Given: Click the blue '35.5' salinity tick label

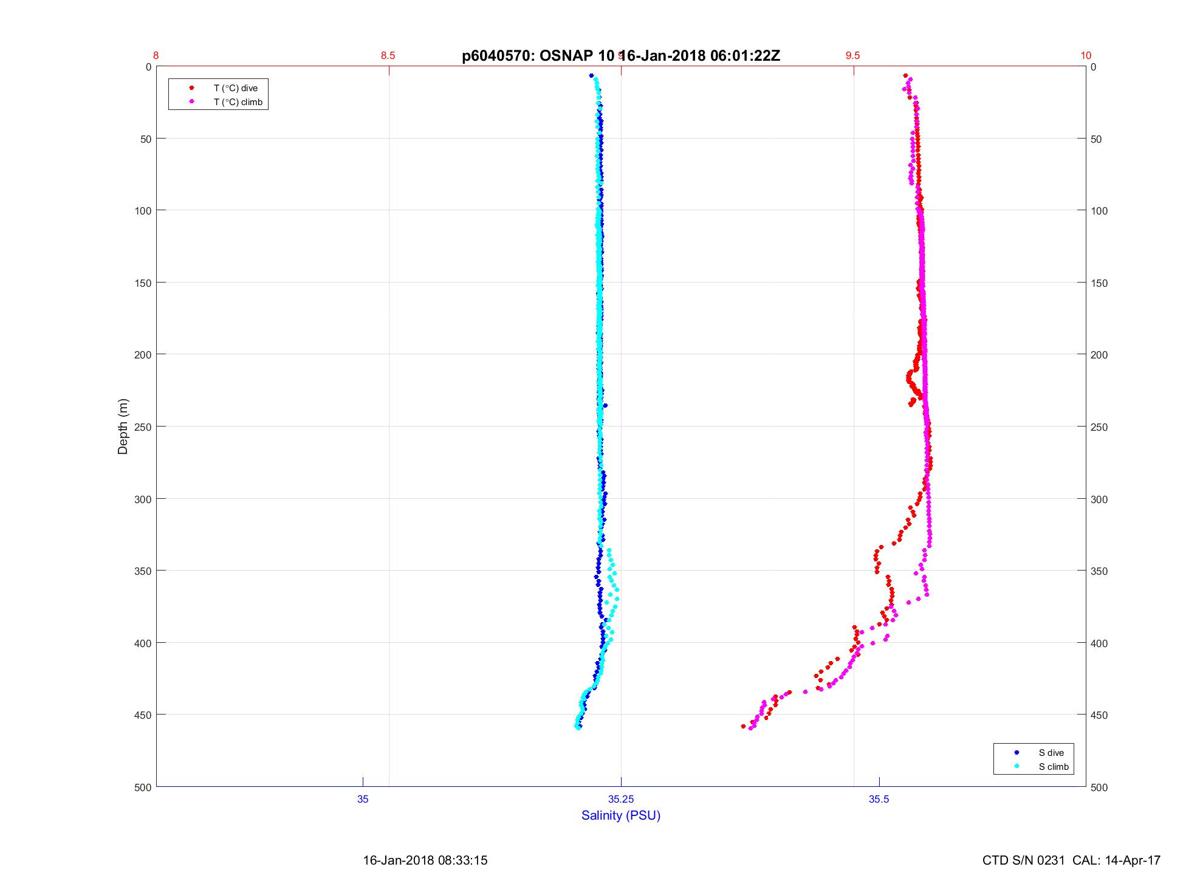Looking at the screenshot, I should [x=879, y=799].
